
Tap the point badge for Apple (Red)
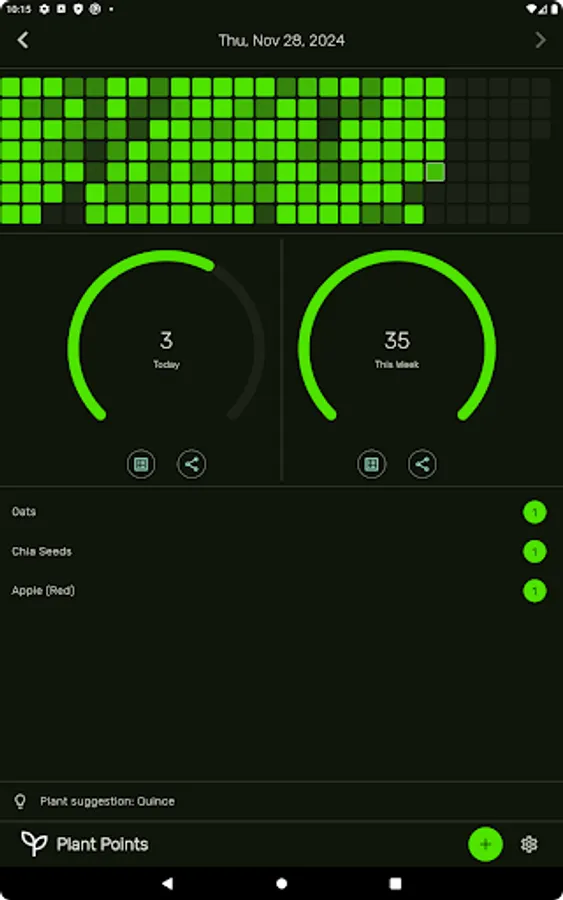click(x=535, y=591)
